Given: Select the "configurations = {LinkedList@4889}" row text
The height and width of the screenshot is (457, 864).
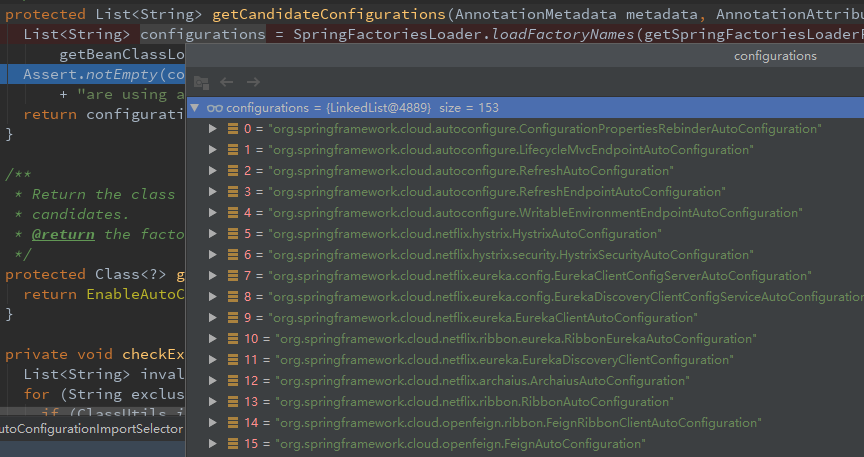Looking at the screenshot, I should [329, 107].
